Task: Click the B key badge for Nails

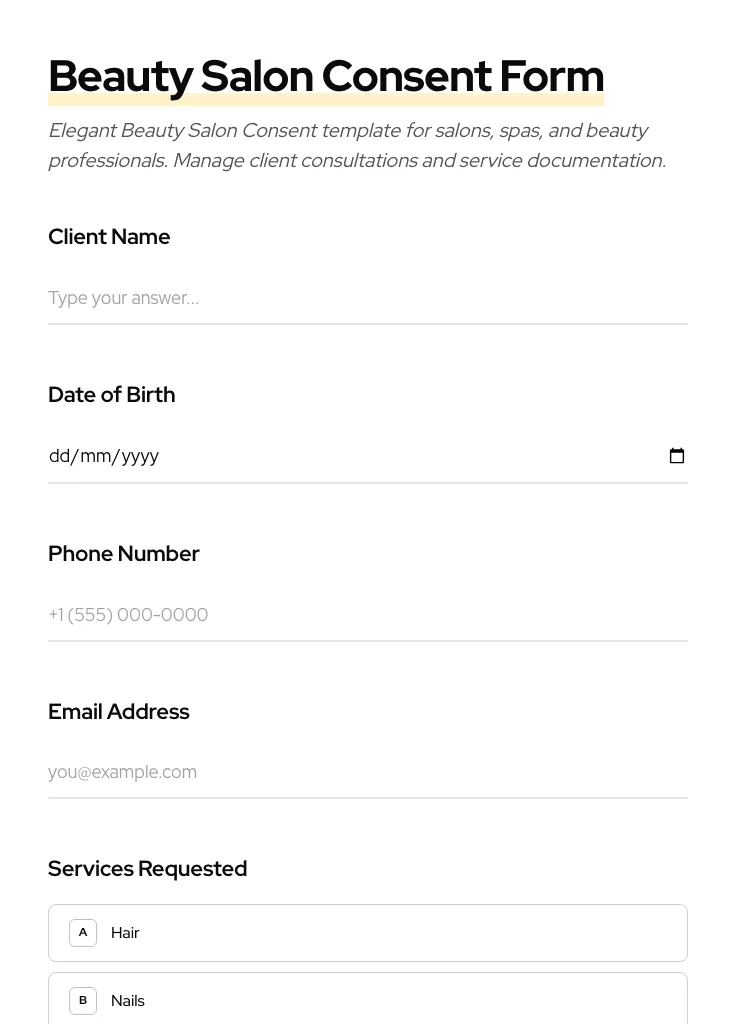Action: click(83, 1000)
